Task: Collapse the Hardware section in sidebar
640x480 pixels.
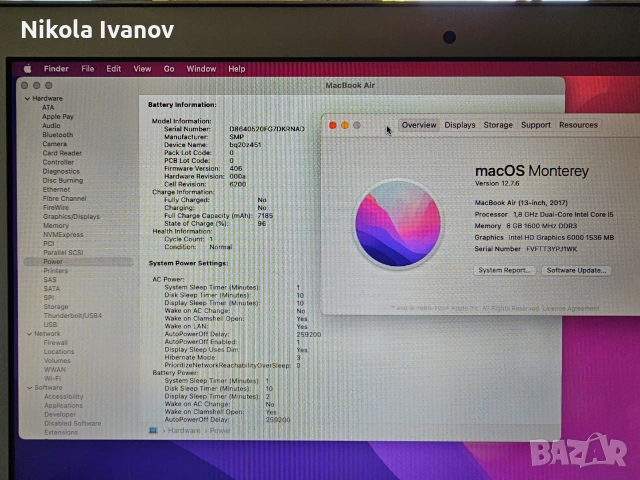Action: [27, 98]
